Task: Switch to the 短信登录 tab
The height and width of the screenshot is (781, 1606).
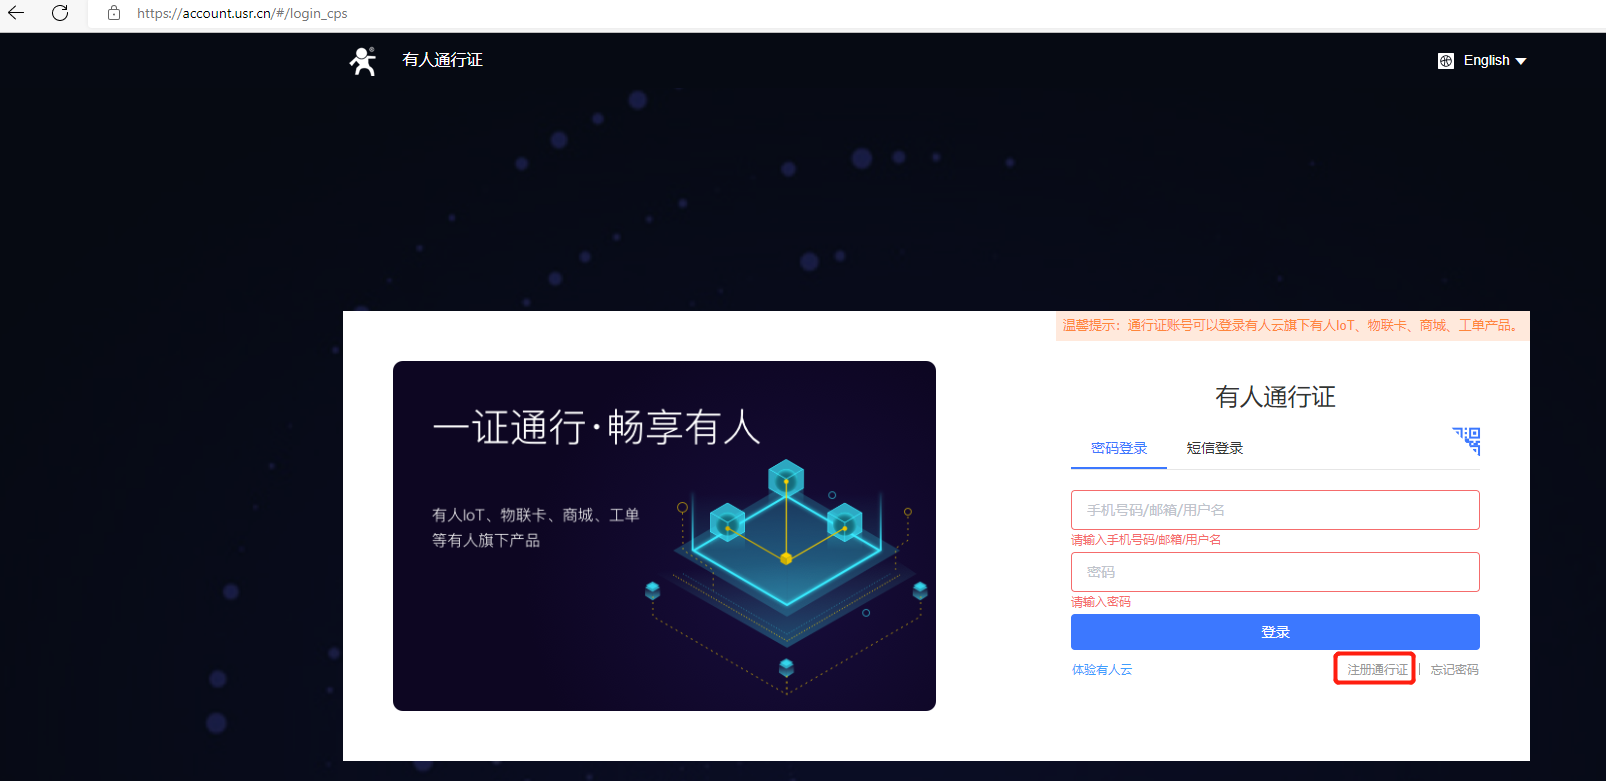Action: [1215, 448]
